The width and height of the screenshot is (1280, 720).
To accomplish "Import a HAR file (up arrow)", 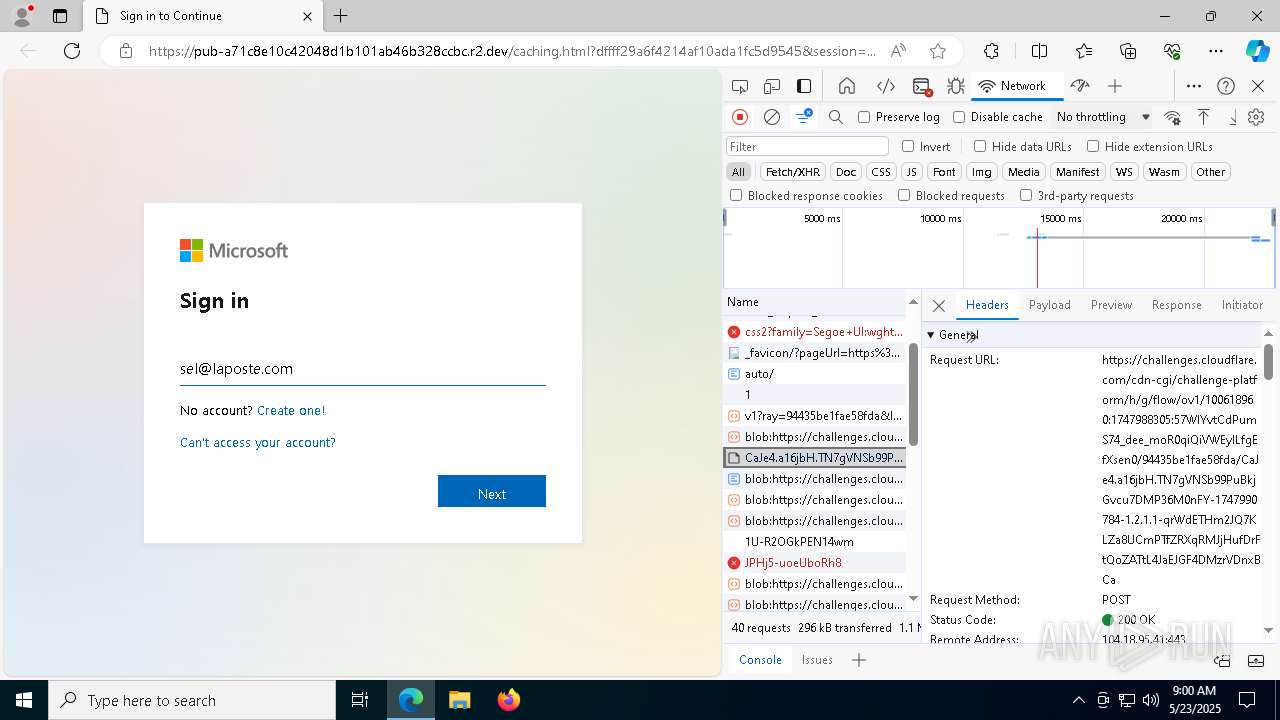I will click(x=1204, y=117).
